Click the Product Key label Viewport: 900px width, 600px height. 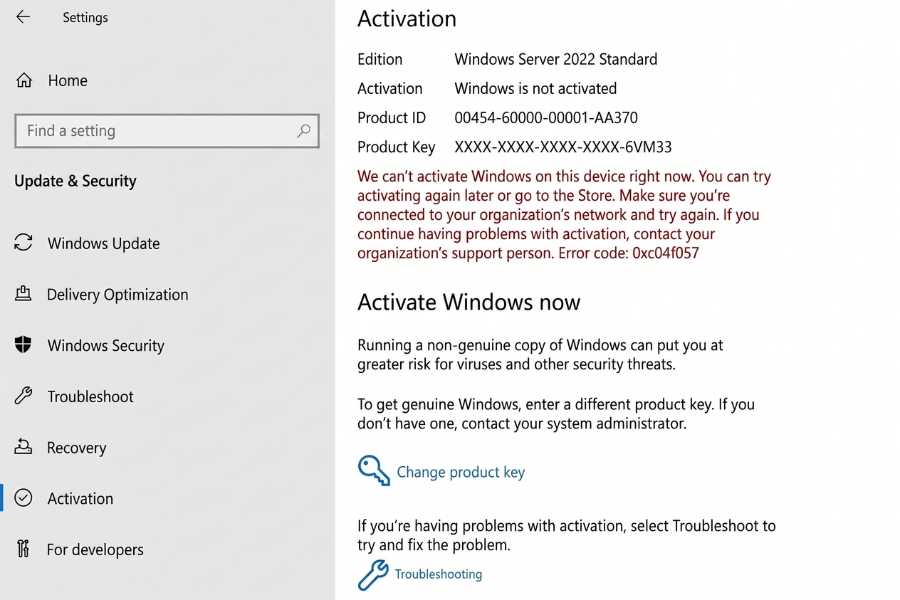[x=396, y=147]
